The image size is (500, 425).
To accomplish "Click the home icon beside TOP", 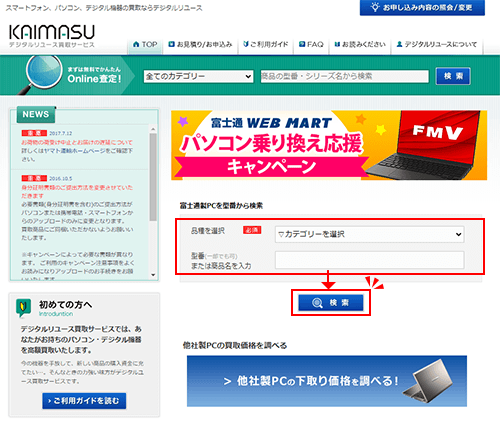I will click(136, 44).
